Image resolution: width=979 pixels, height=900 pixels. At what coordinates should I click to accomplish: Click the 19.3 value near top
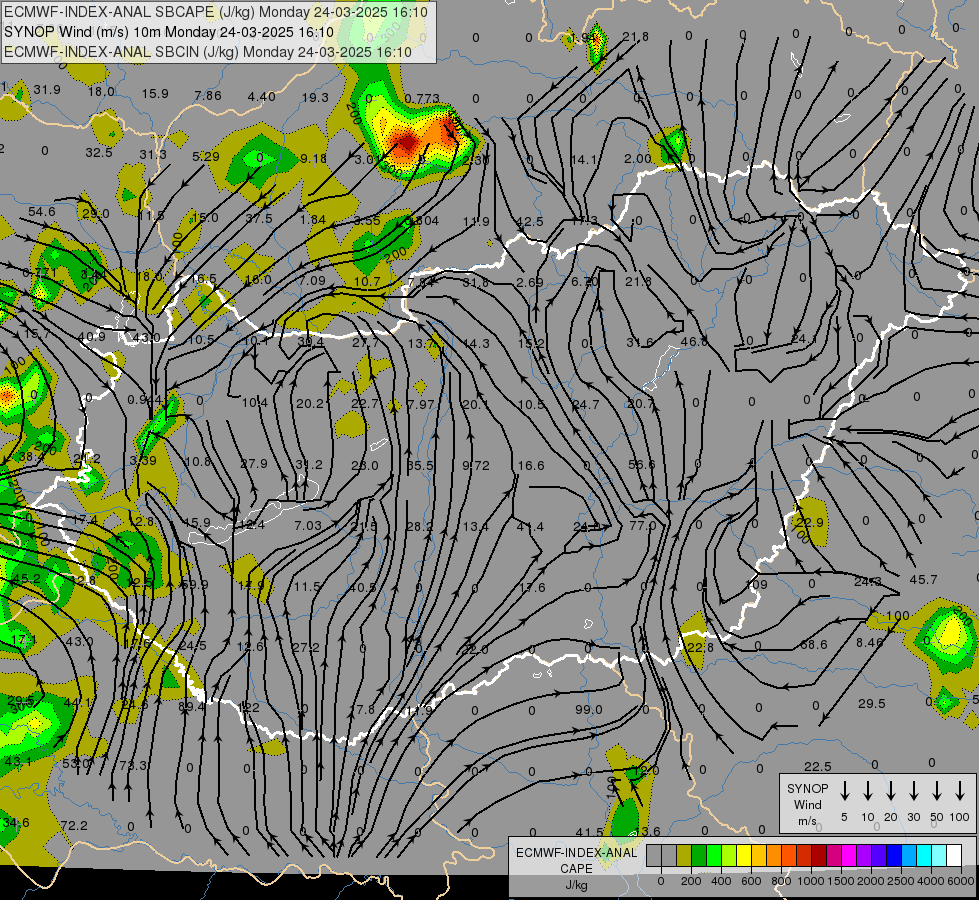315,97
